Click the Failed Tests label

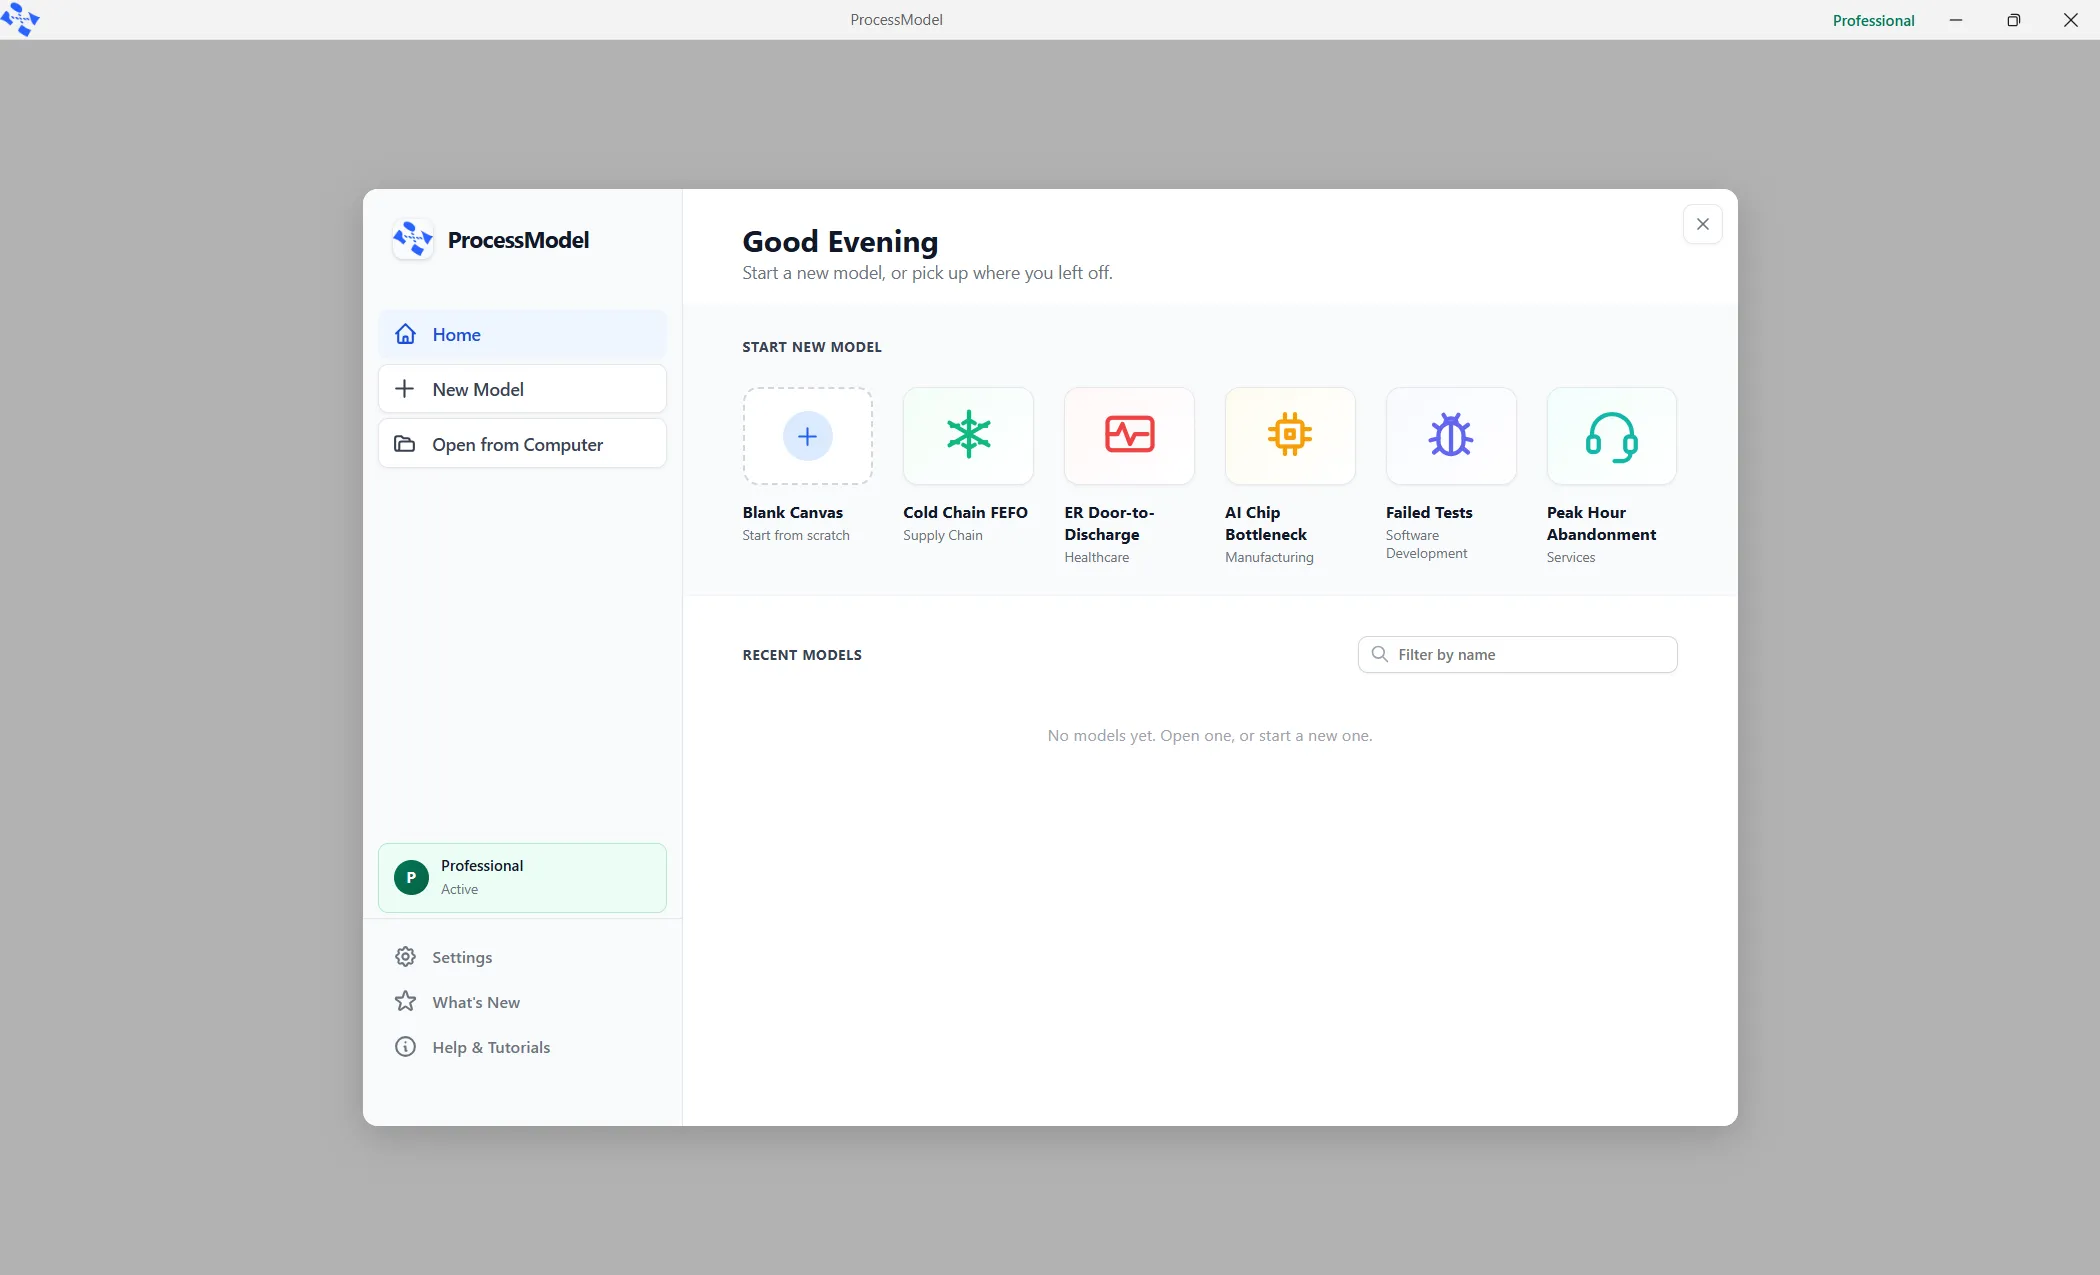(x=1428, y=512)
